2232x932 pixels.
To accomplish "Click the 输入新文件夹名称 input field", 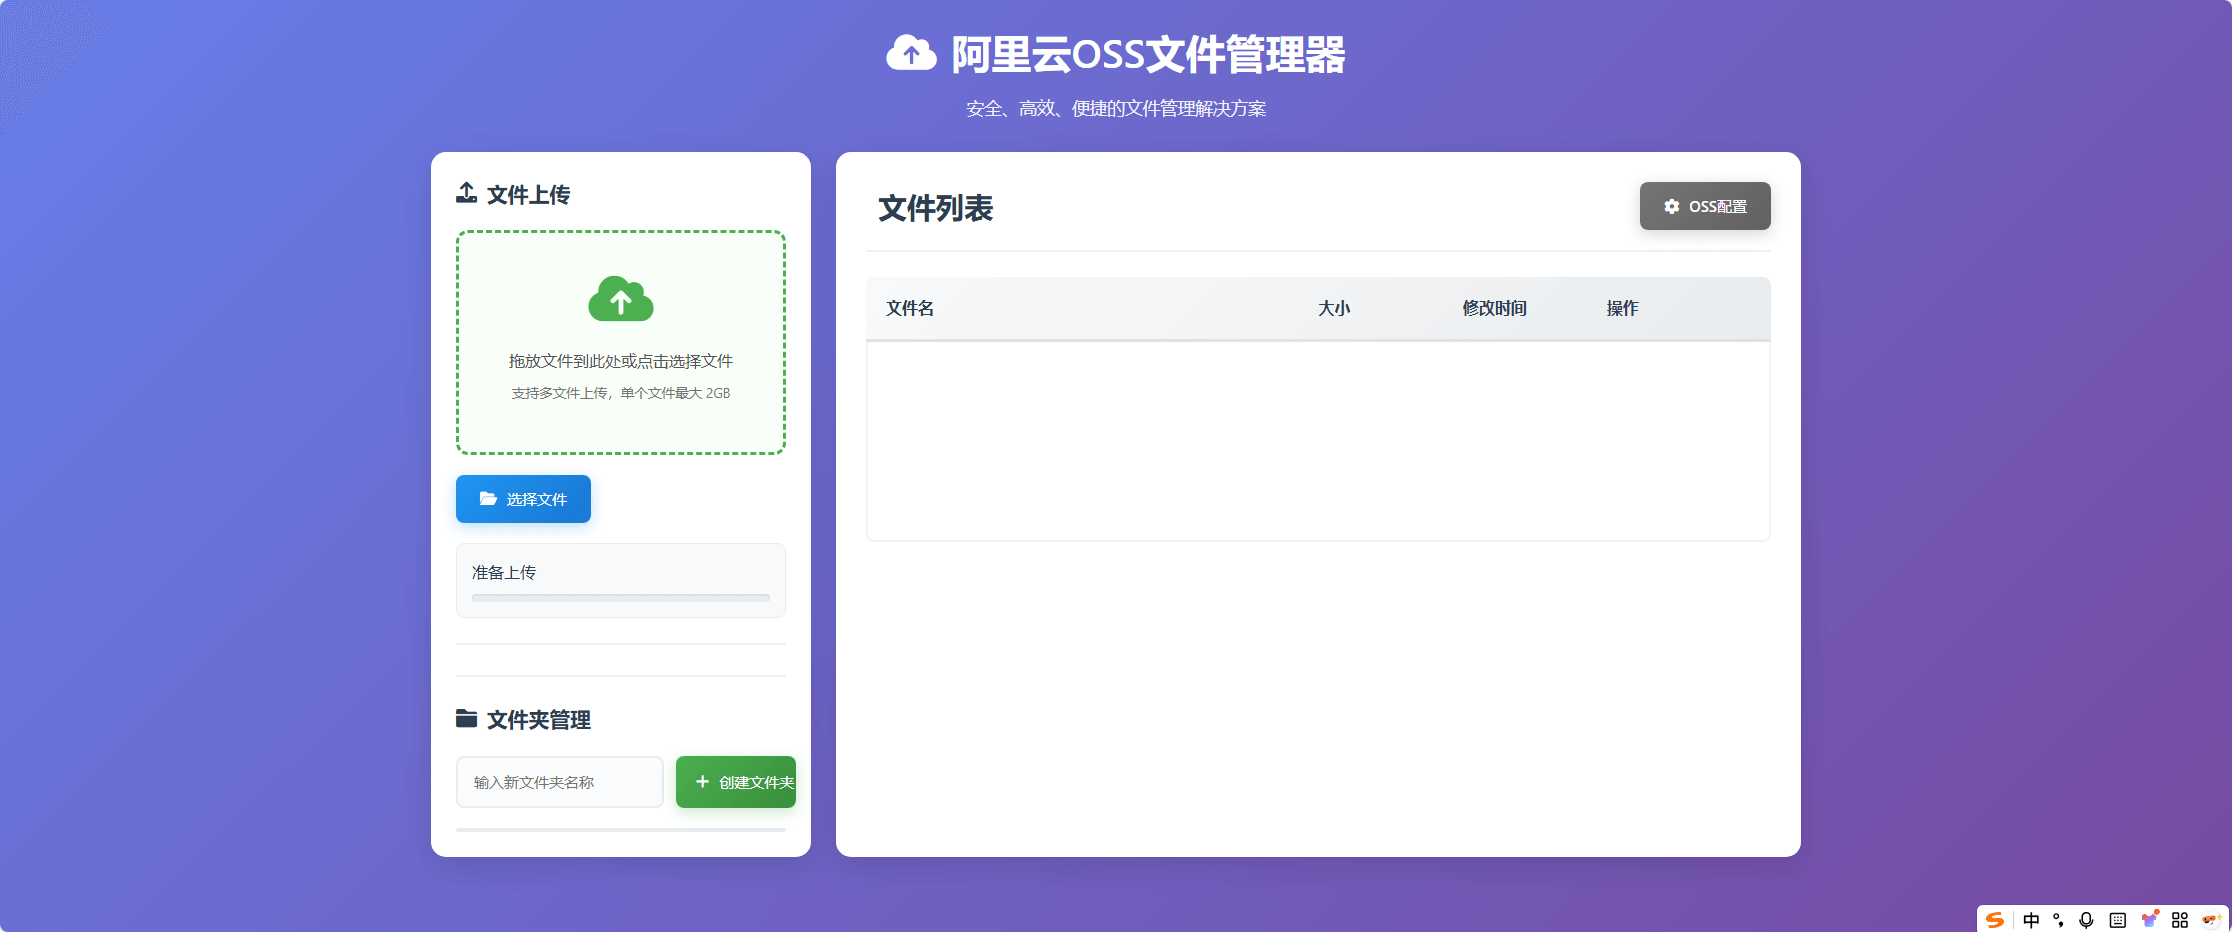I will 559,782.
